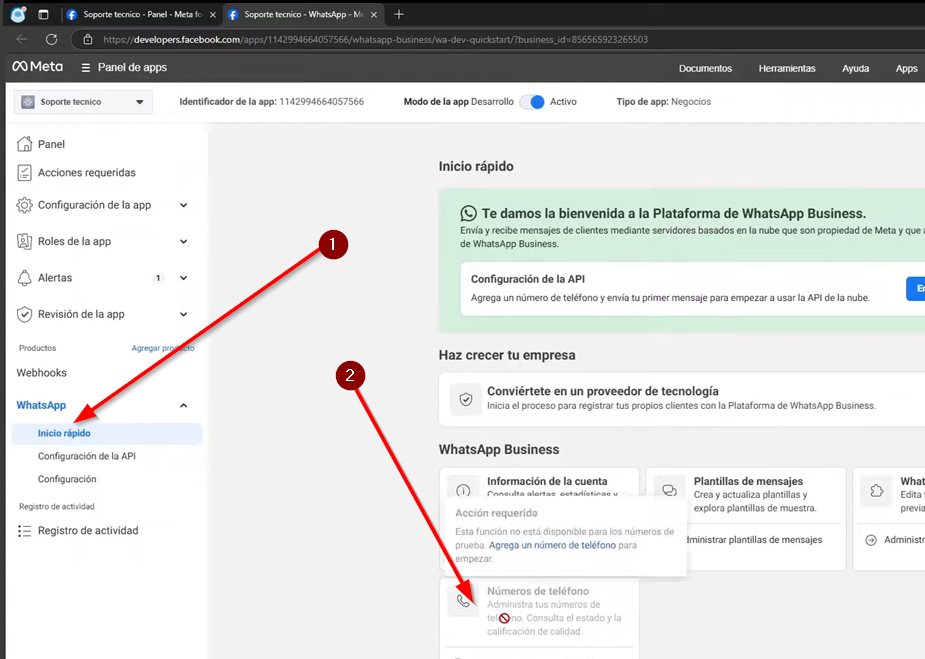The height and width of the screenshot is (659, 925).
Task: Click the blue button in Configuración de la API card
Action: point(916,288)
